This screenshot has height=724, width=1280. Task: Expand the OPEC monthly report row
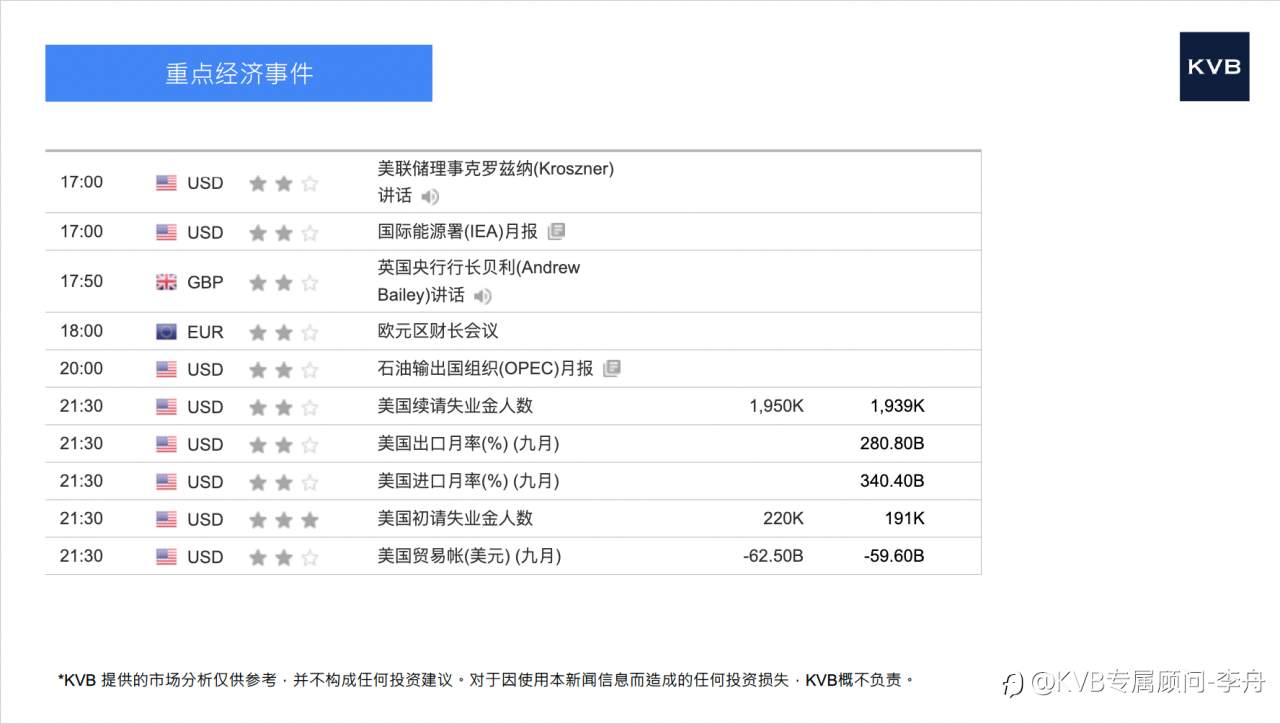pos(450,368)
